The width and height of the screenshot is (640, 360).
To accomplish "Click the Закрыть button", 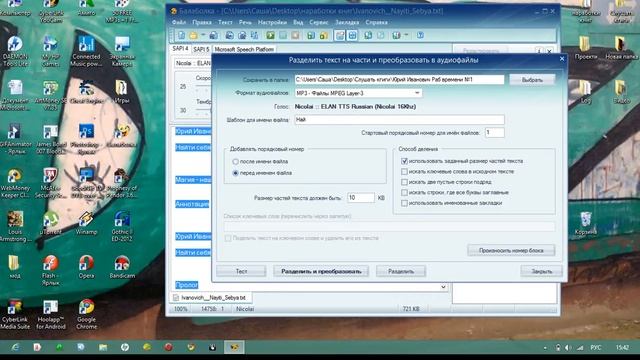I will [541, 271].
